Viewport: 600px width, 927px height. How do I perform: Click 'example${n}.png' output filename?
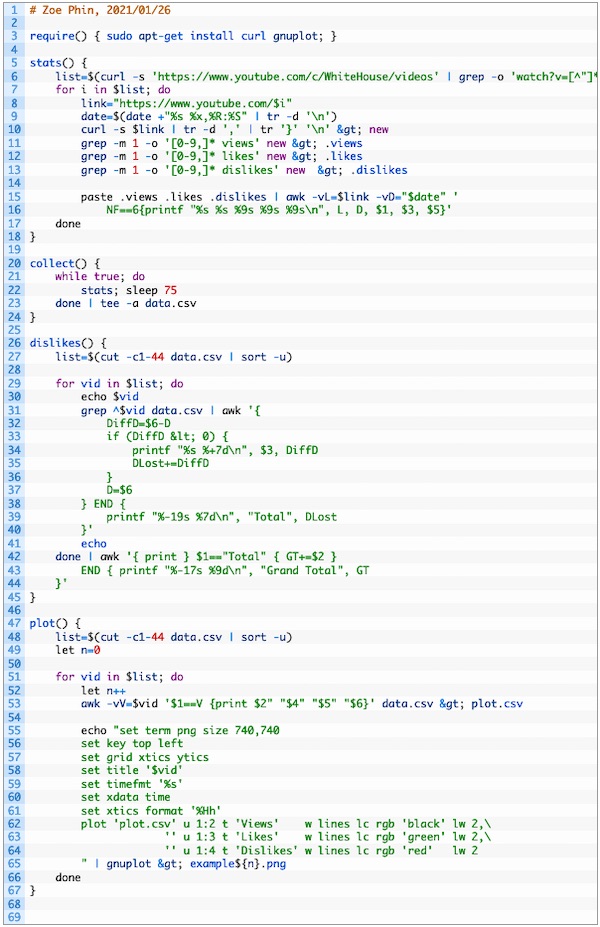coord(238,864)
